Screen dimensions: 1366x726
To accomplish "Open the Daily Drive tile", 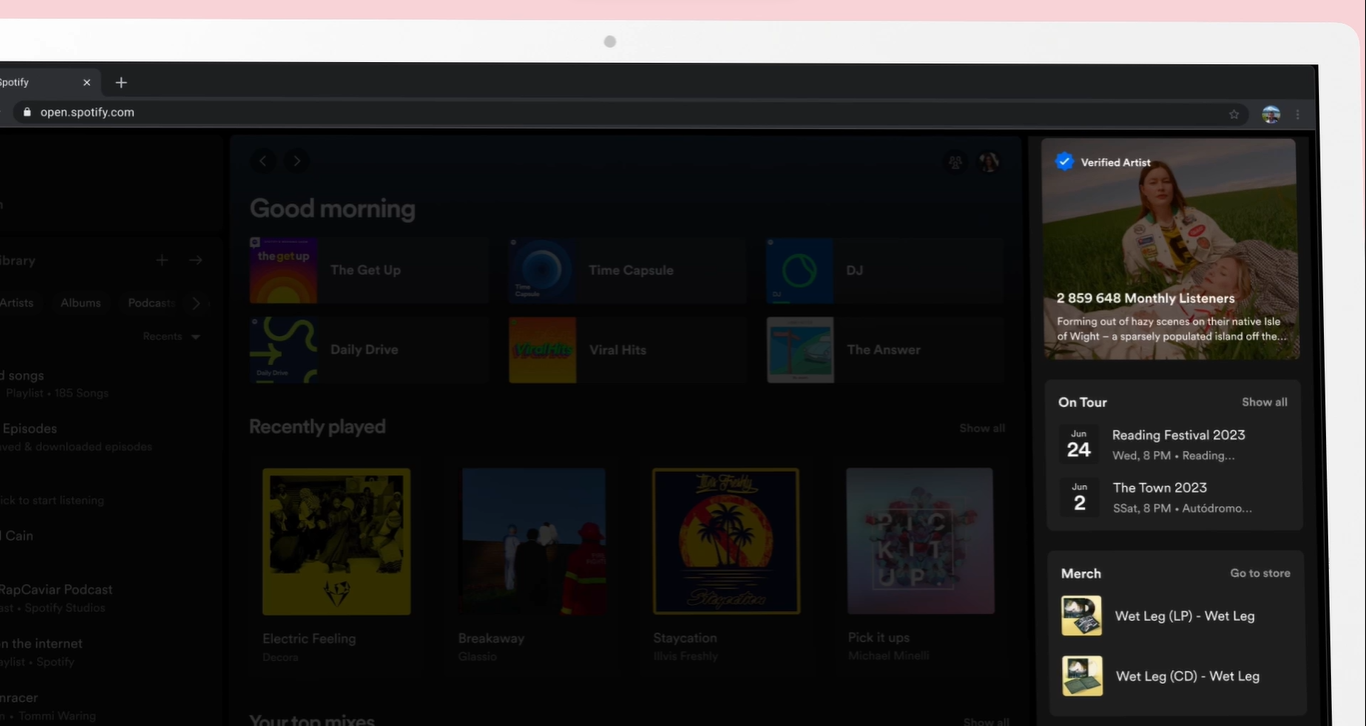I will 369,350.
